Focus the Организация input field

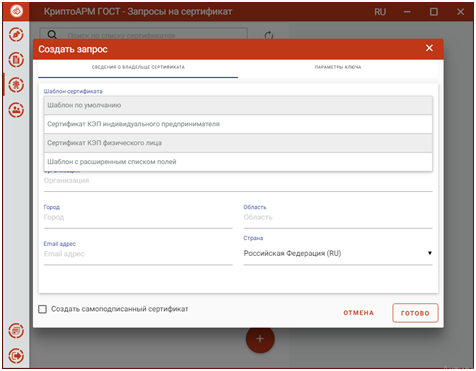[238, 182]
